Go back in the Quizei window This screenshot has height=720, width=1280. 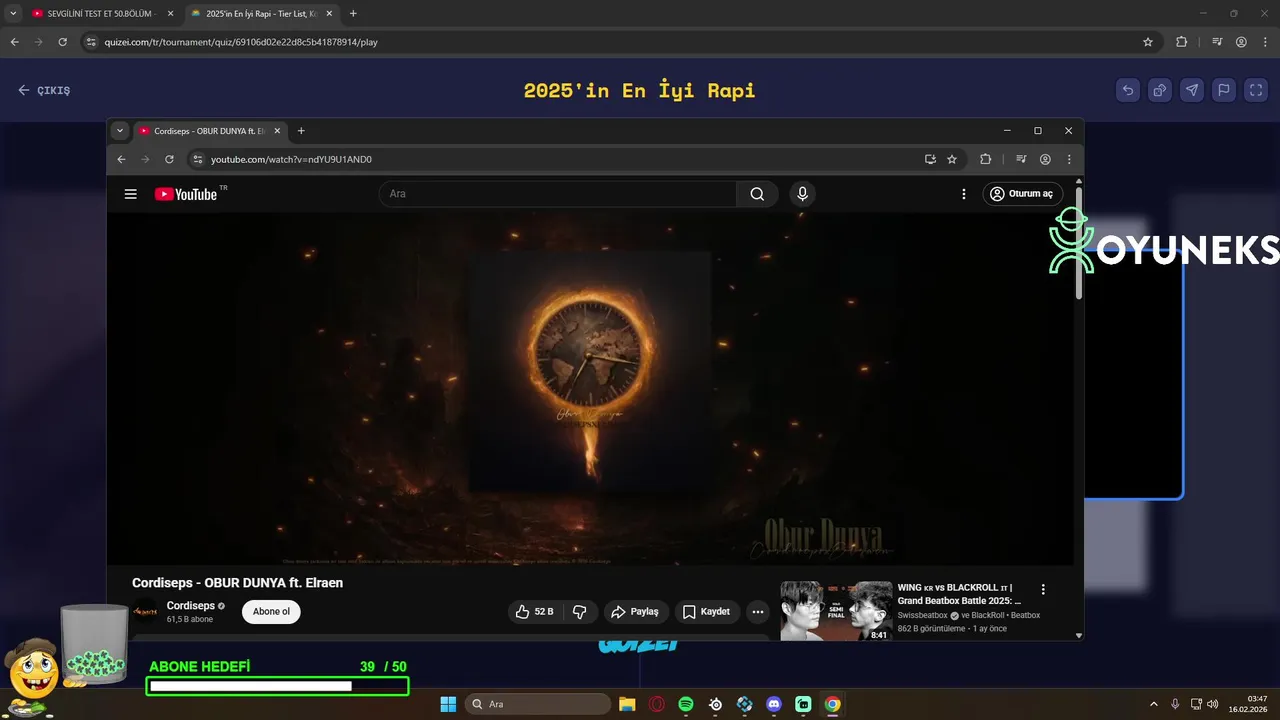click(14, 42)
